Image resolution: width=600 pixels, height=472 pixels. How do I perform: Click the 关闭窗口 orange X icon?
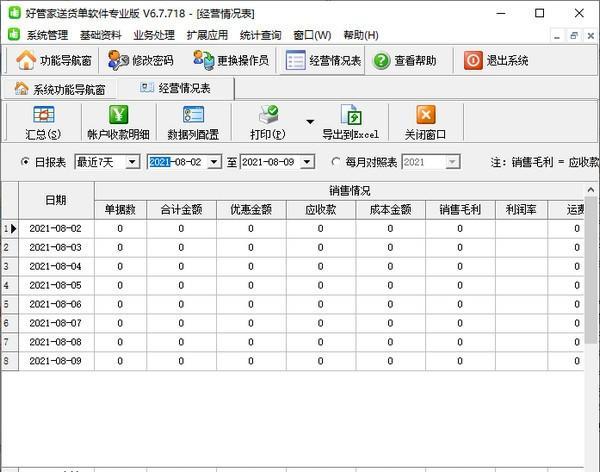pos(426,115)
